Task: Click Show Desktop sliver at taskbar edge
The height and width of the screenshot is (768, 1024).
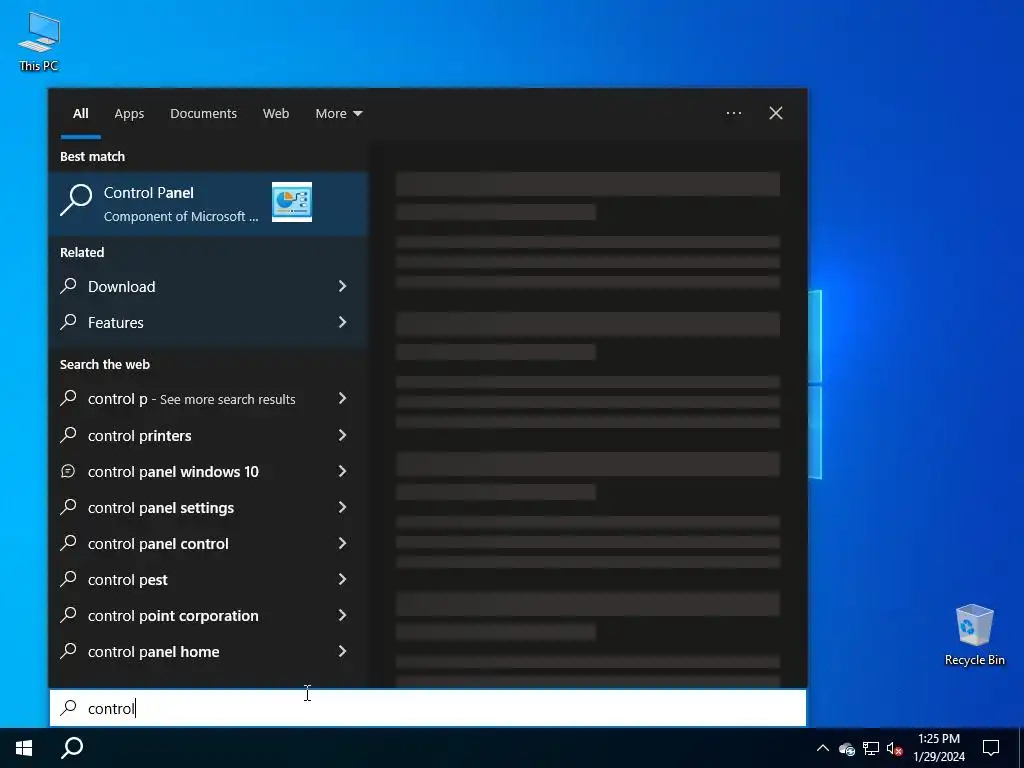Action: pyautogui.click(x=1021, y=748)
